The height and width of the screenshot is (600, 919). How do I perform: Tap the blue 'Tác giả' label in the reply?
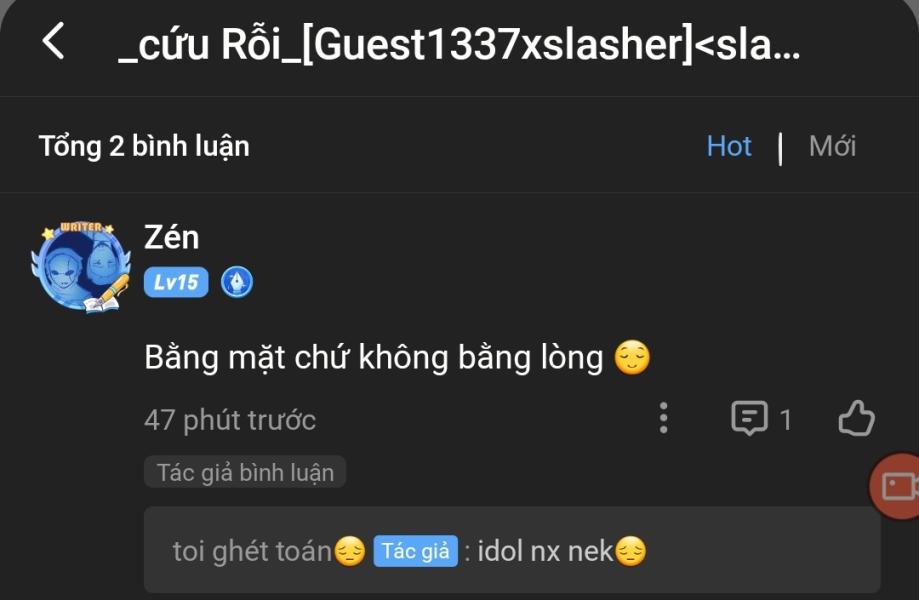coord(416,551)
